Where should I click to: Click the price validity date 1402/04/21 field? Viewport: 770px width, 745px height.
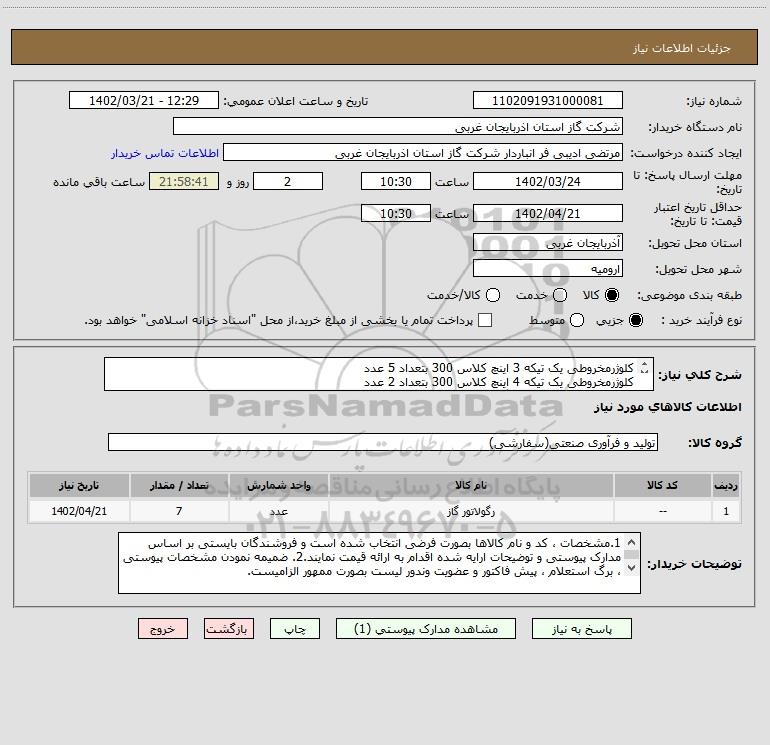548,213
